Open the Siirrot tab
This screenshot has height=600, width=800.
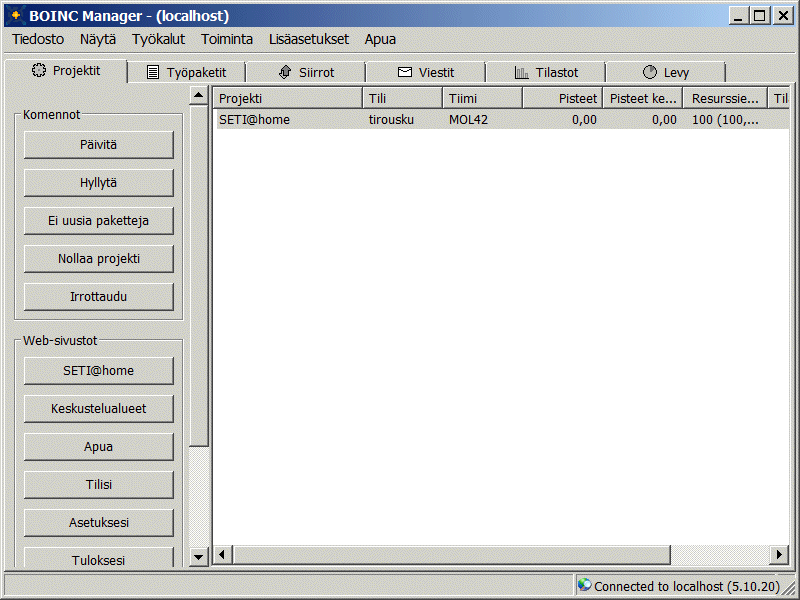306,72
